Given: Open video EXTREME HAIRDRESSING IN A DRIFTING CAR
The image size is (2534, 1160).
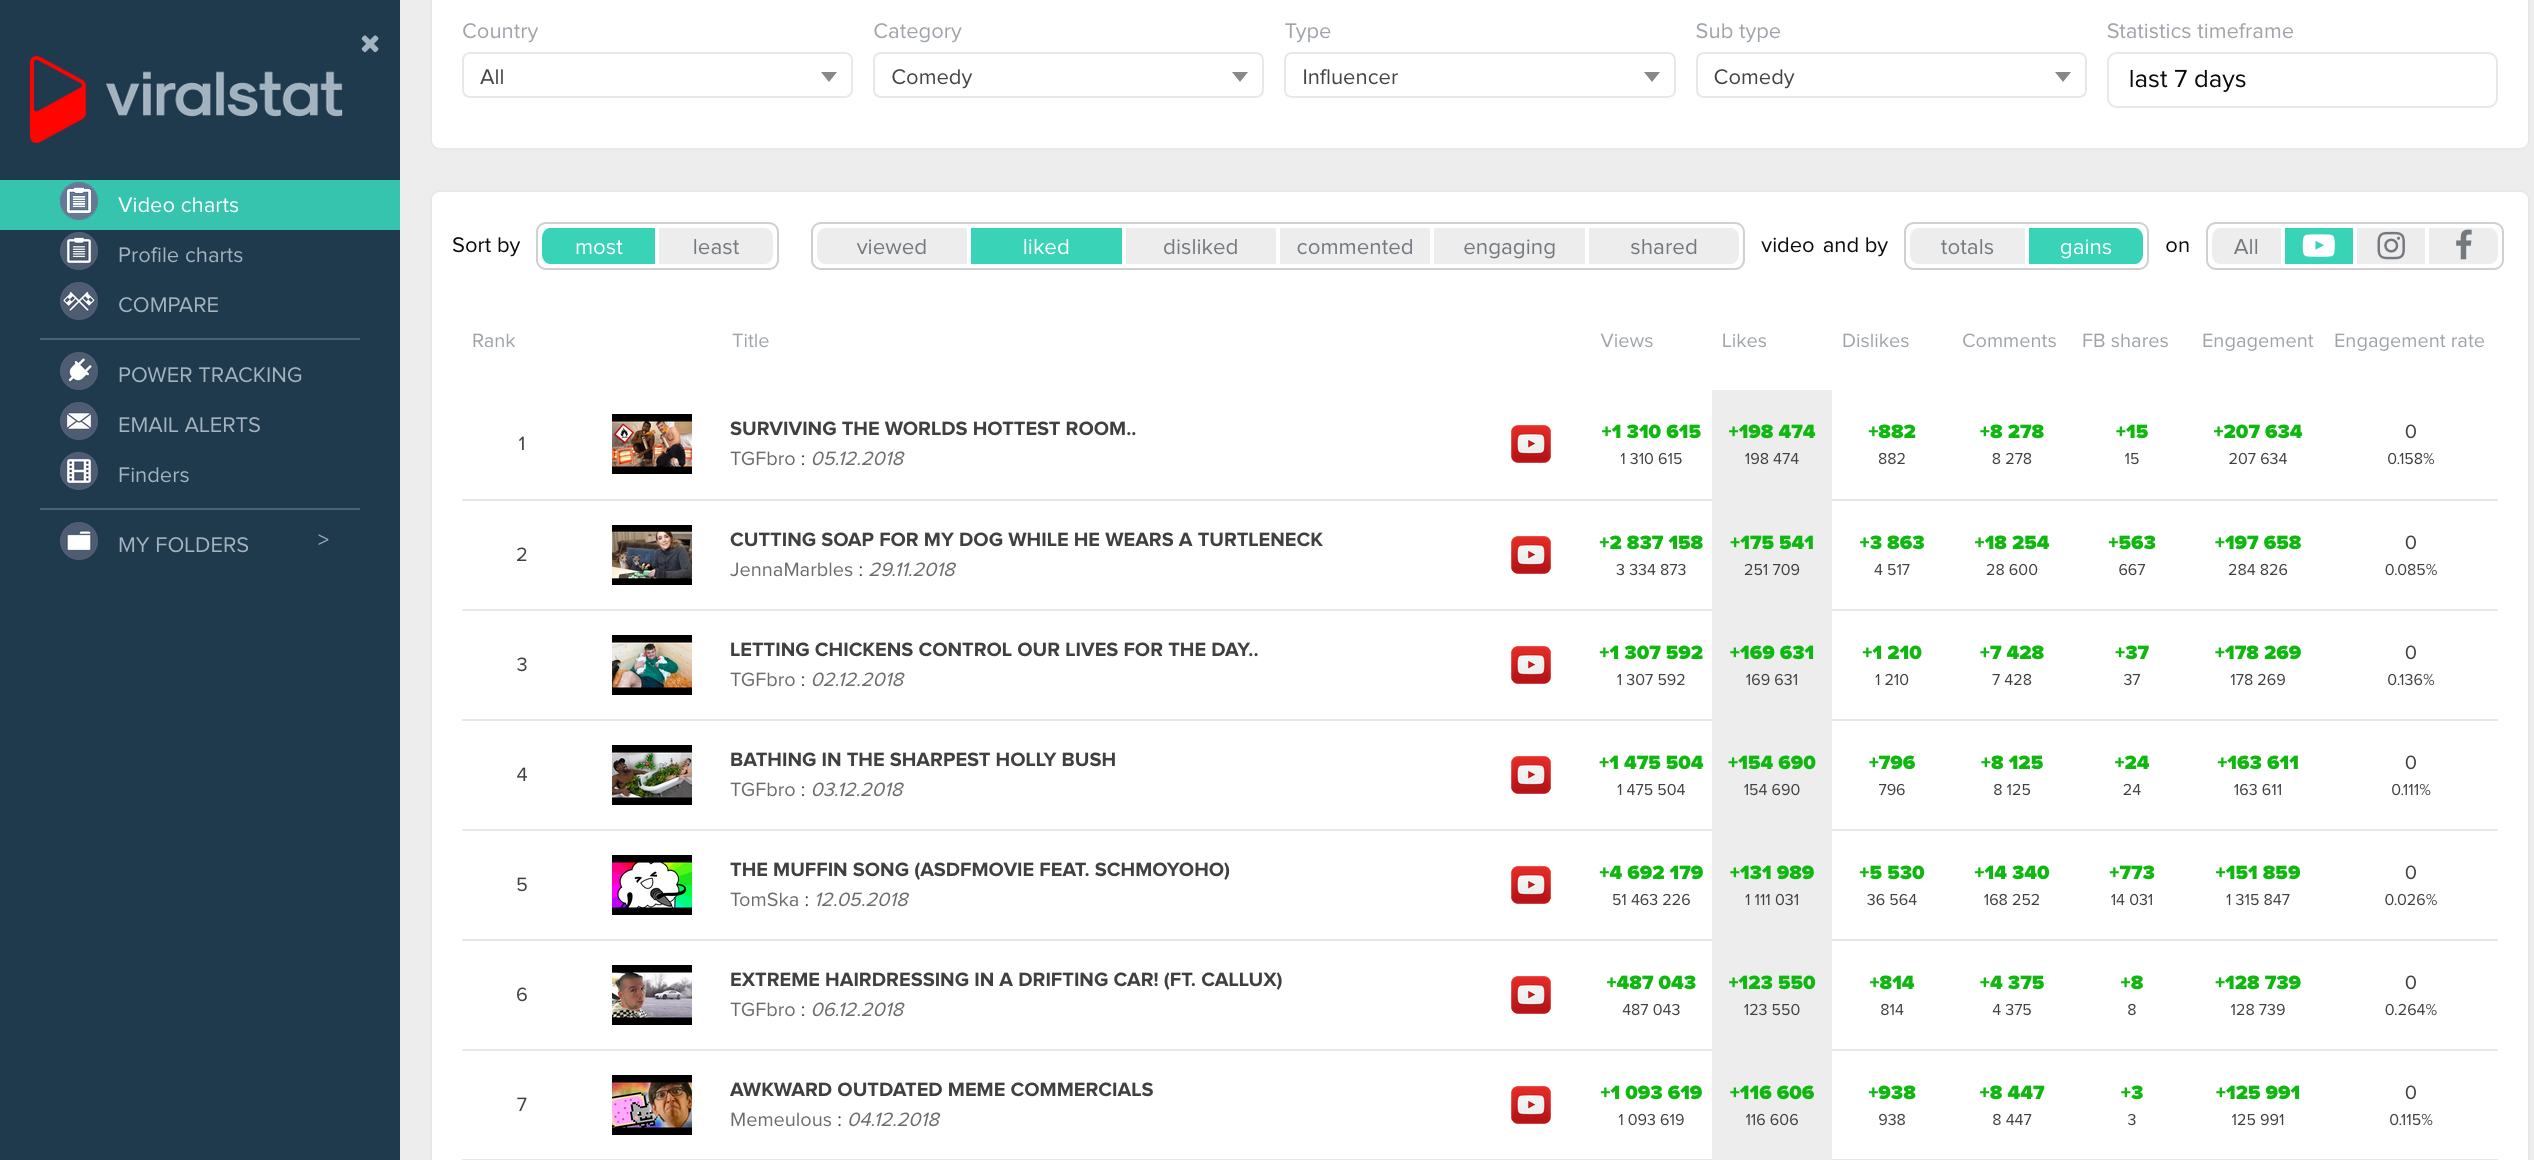Looking at the screenshot, I should [x=1006, y=979].
